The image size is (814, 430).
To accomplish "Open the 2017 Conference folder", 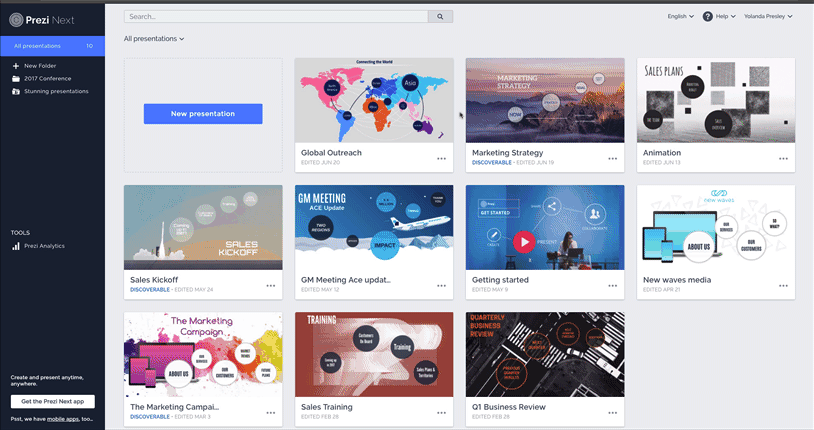I will tap(47, 78).
